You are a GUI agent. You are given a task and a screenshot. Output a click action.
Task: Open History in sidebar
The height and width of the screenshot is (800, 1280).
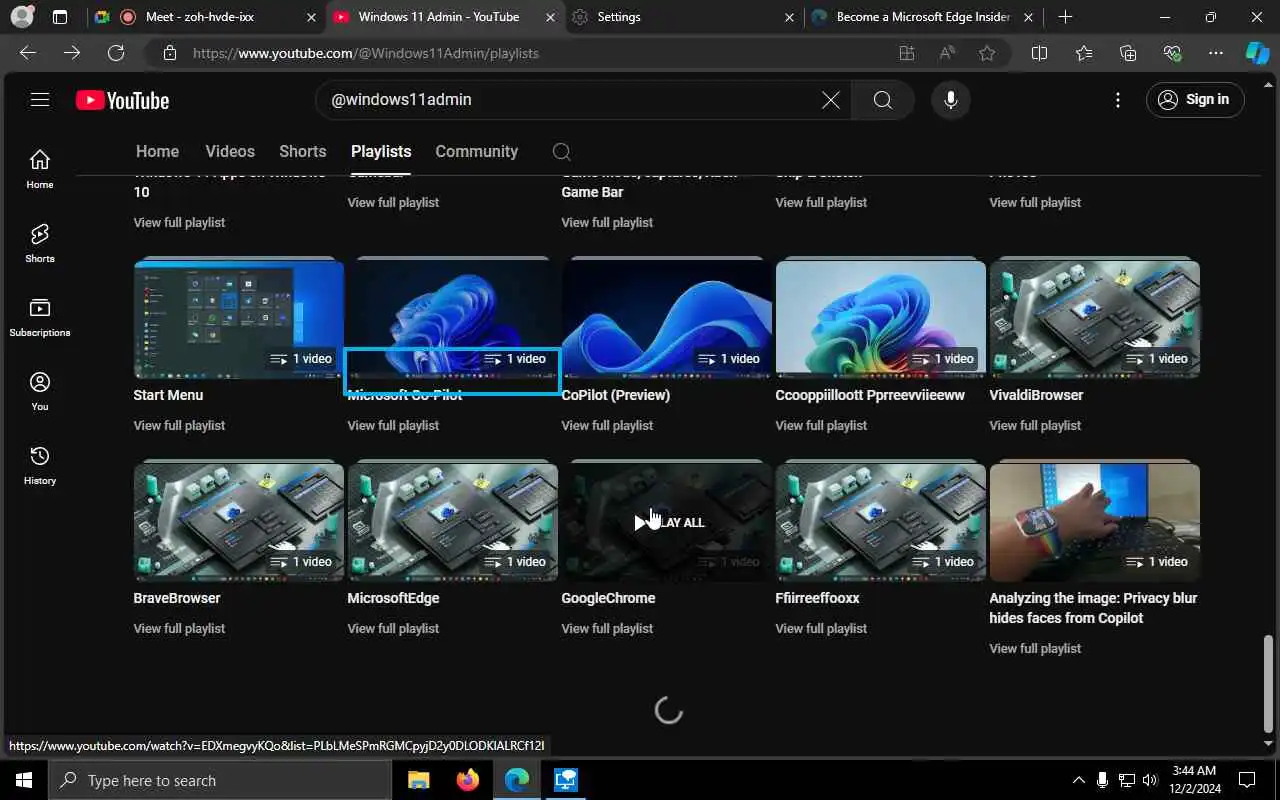(40, 464)
